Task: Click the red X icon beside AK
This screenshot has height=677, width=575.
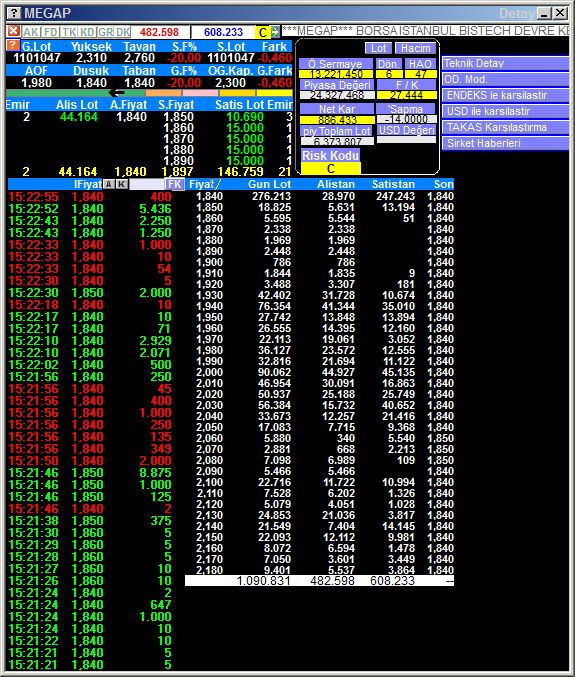Action: tap(13, 31)
